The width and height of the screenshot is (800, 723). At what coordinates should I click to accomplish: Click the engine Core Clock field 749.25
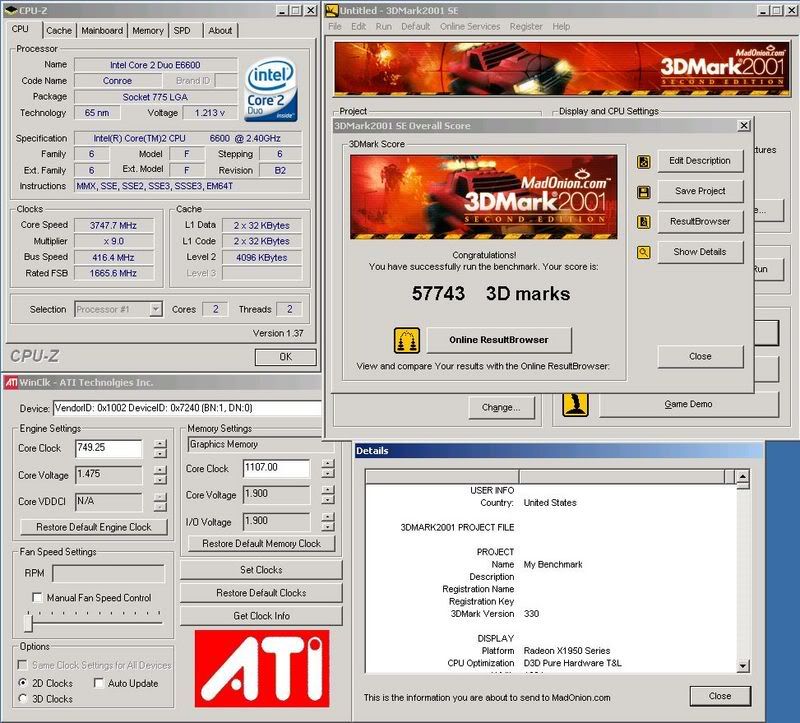click(109, 448)
